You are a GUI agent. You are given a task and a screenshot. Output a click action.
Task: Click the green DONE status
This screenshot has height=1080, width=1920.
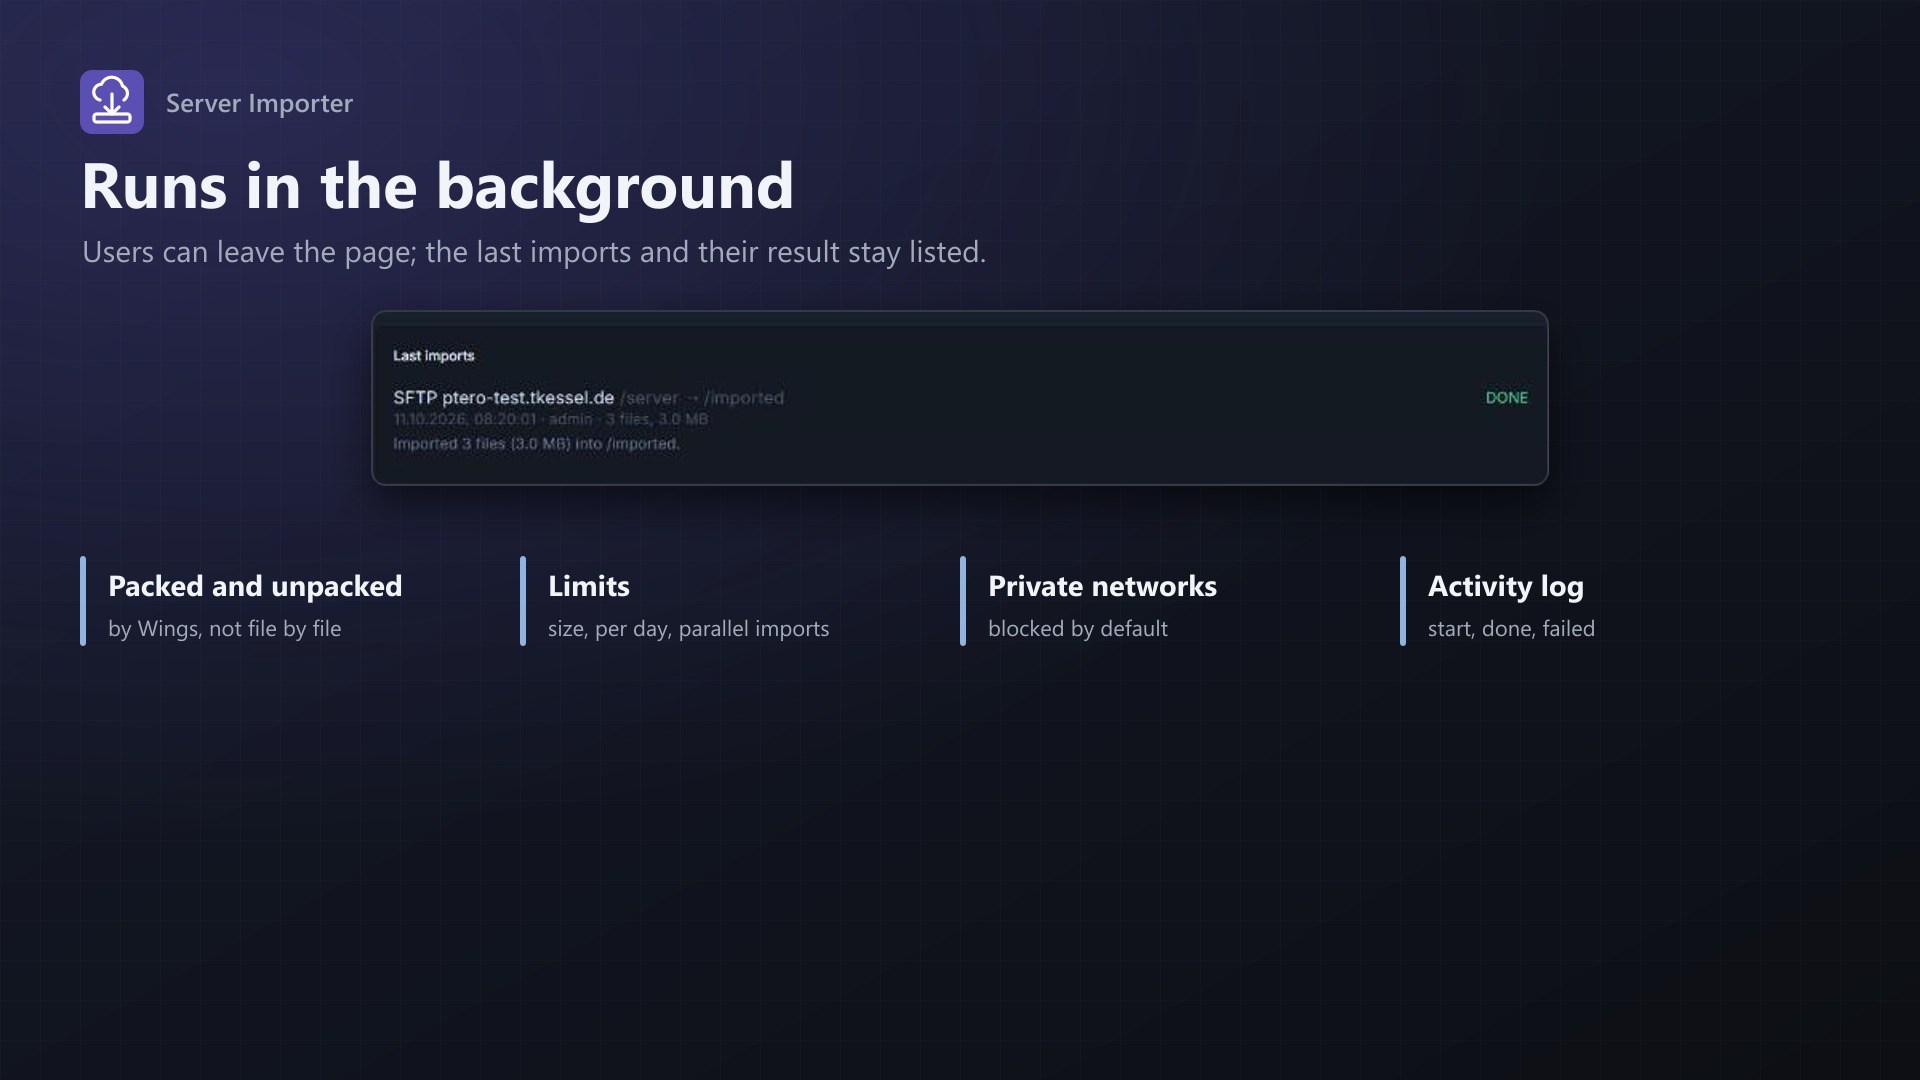[x=1506, y=398]
